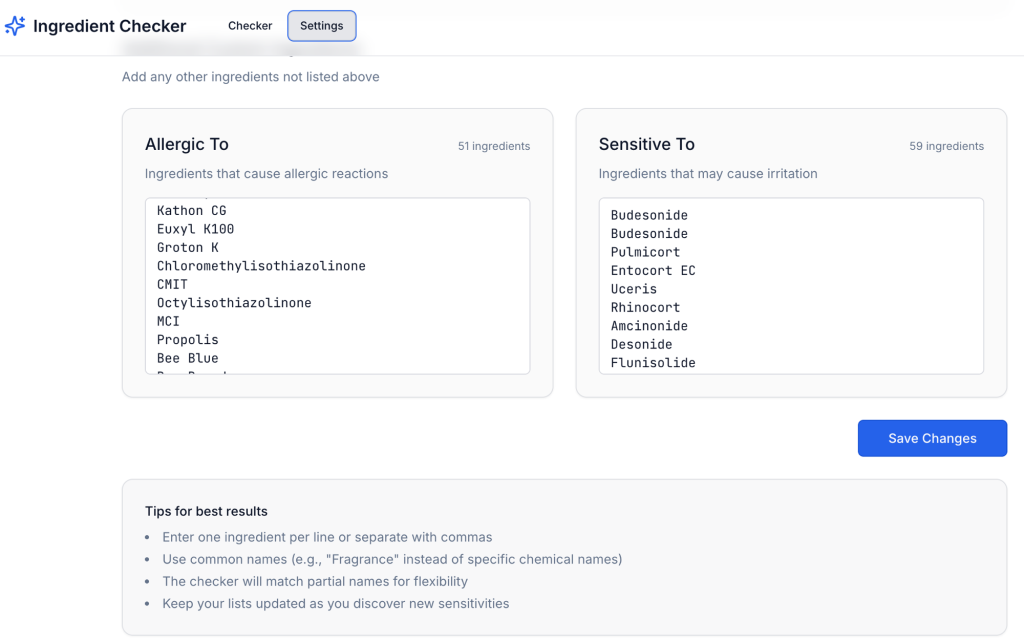
Task: Select the Settings tab
Action: (321, 26)
